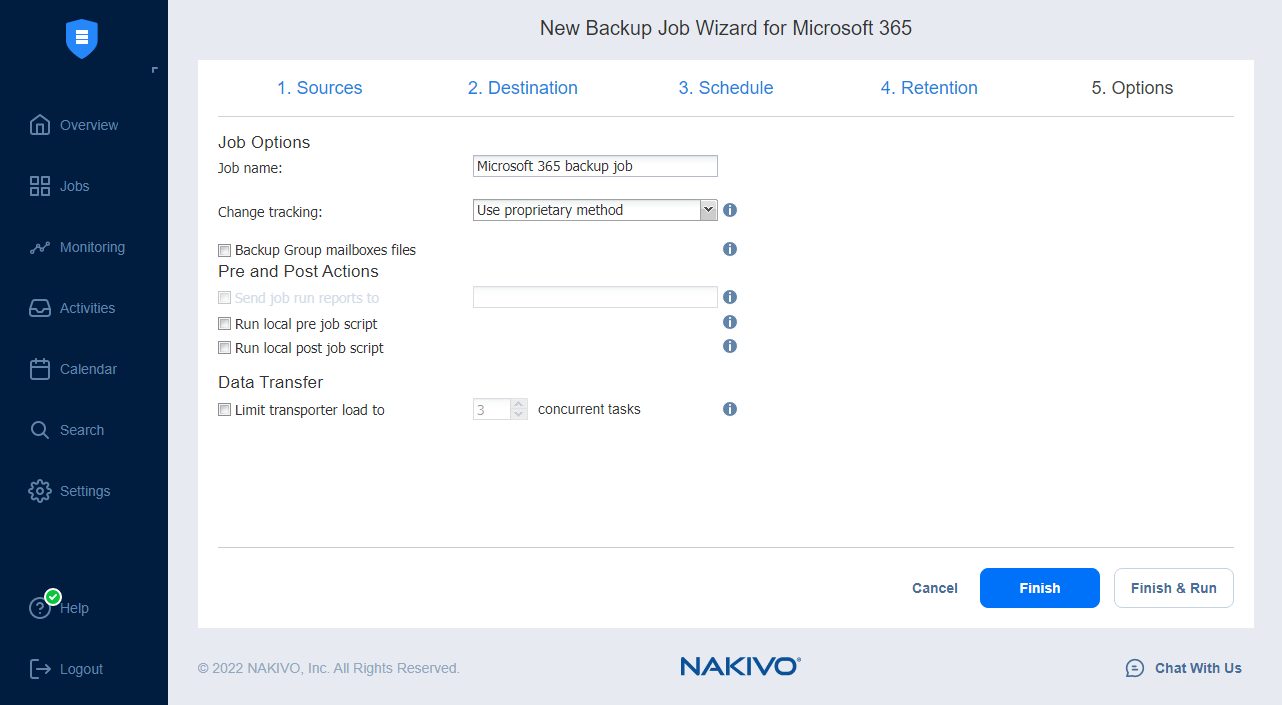Switch to the Destination step

[x=522, y=88]
